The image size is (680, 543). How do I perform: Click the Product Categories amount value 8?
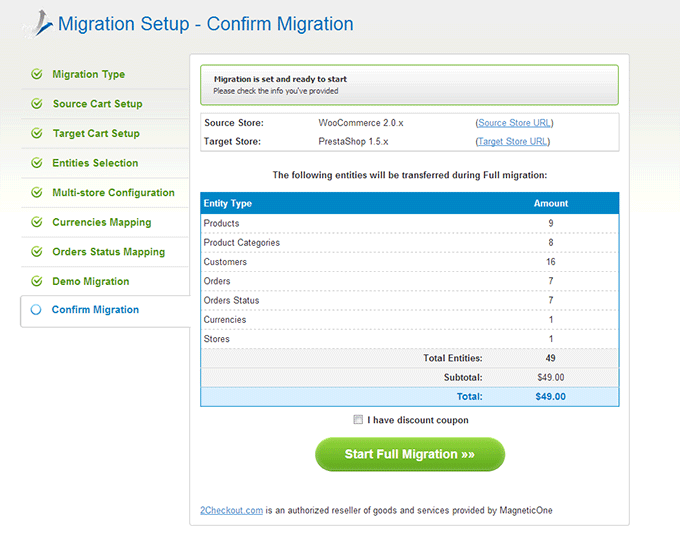coord(551,242)
